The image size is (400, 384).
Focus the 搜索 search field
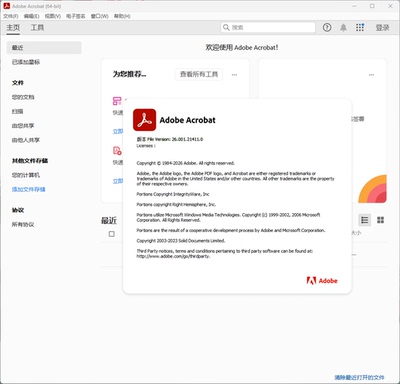268,27
